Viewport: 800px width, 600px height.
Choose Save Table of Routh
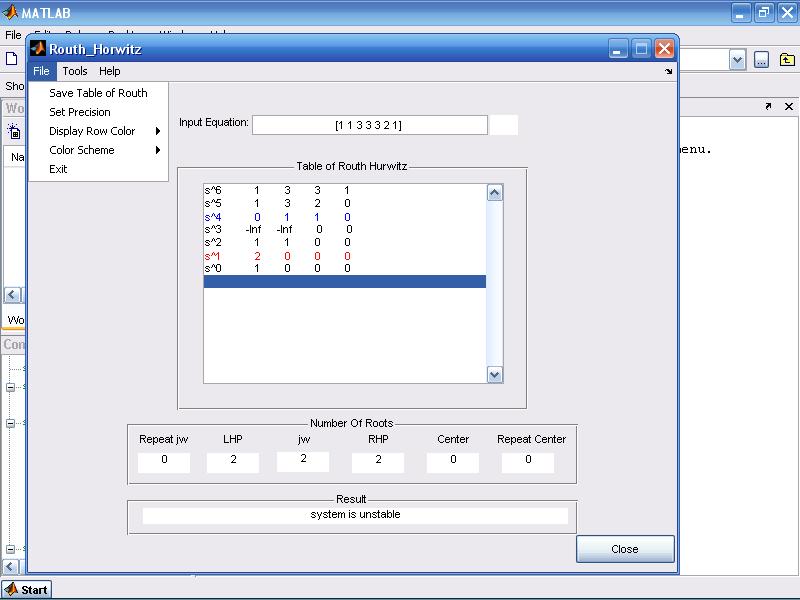(98, 93)
